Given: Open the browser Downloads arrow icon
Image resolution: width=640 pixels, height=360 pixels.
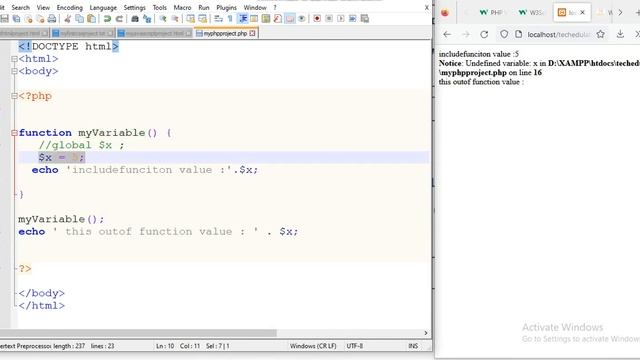Looking at the screenshot, I should tap(620, 35).
